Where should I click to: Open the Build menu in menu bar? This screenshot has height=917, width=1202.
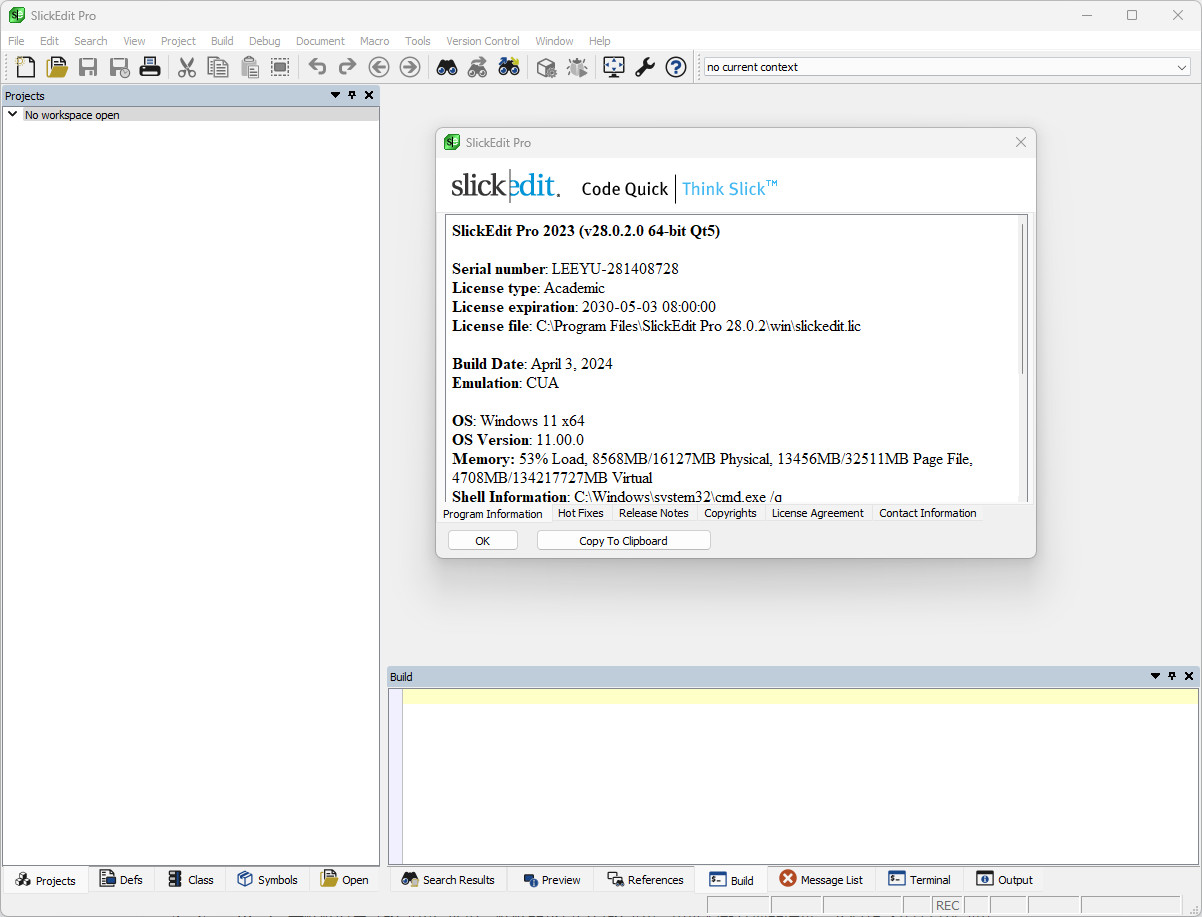[222, 41]
